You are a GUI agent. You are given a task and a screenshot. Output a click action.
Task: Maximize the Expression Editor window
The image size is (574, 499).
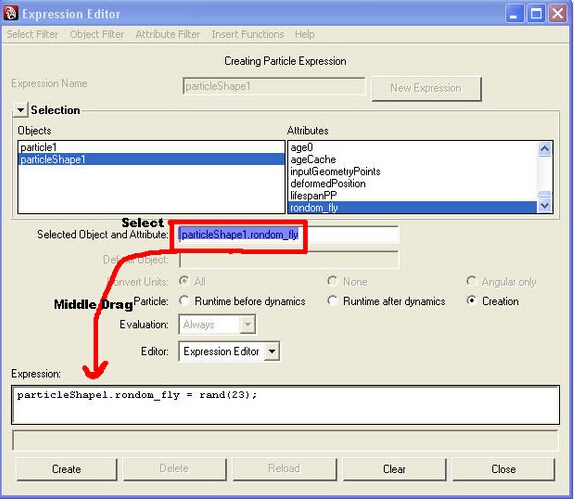tap(536, 14)
